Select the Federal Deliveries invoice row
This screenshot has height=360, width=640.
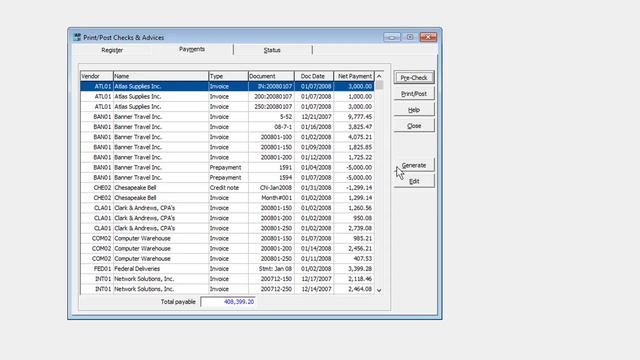[x=227, y=269]
